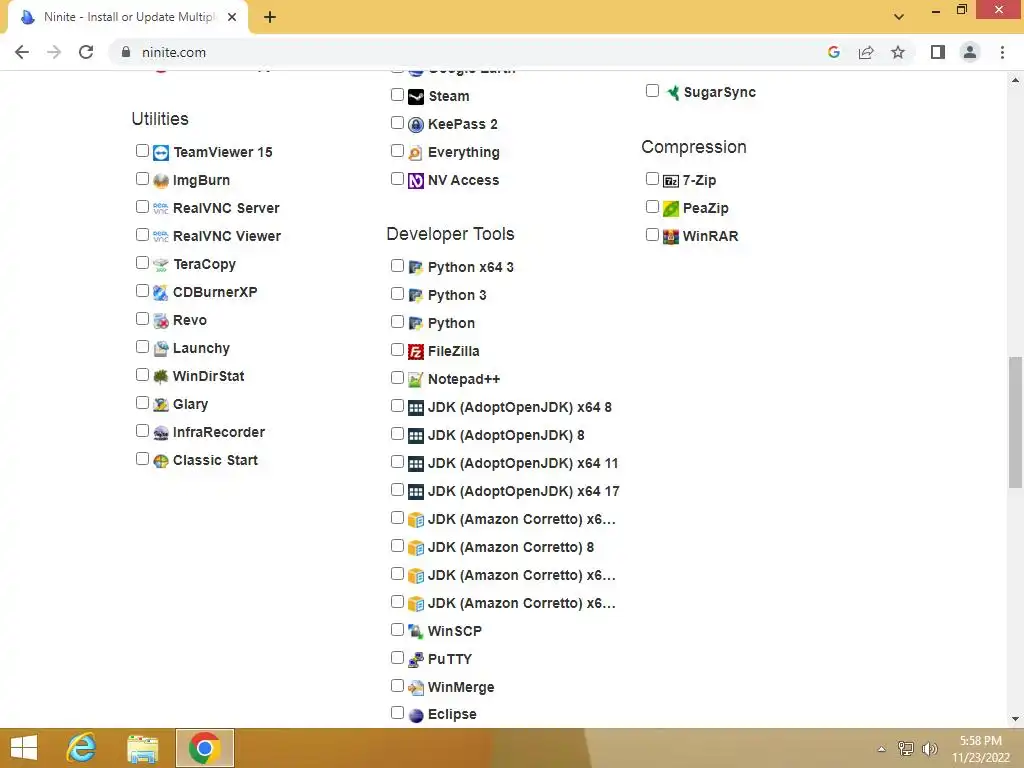Click the PuTTY icon
The image size is (1024, 768).
(416, 660)
